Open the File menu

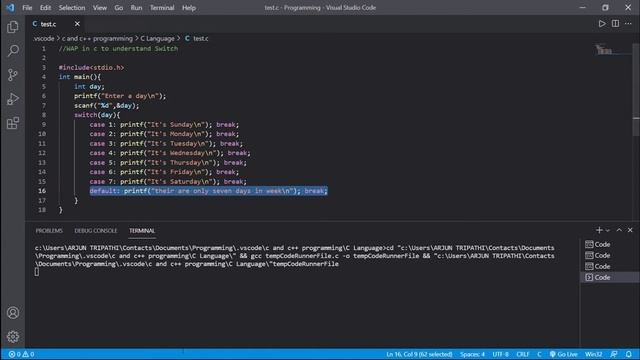(27, 7)
